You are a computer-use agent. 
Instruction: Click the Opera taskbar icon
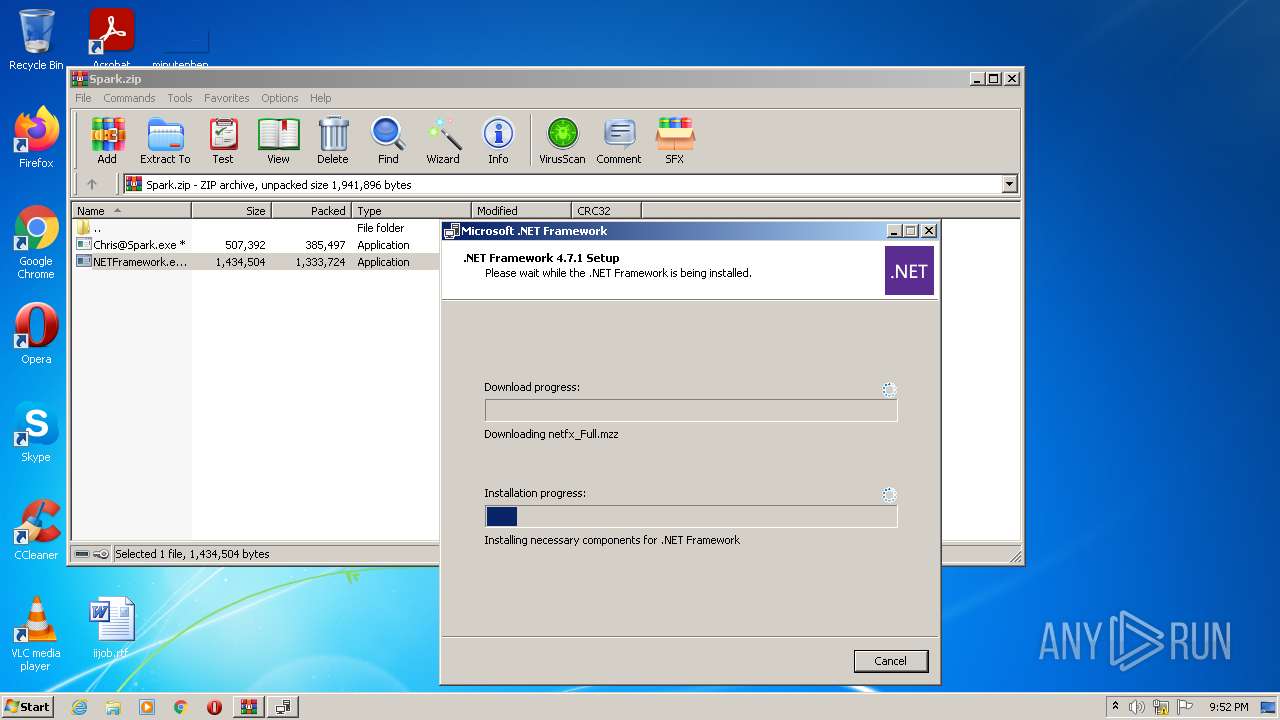coord(214,707)
